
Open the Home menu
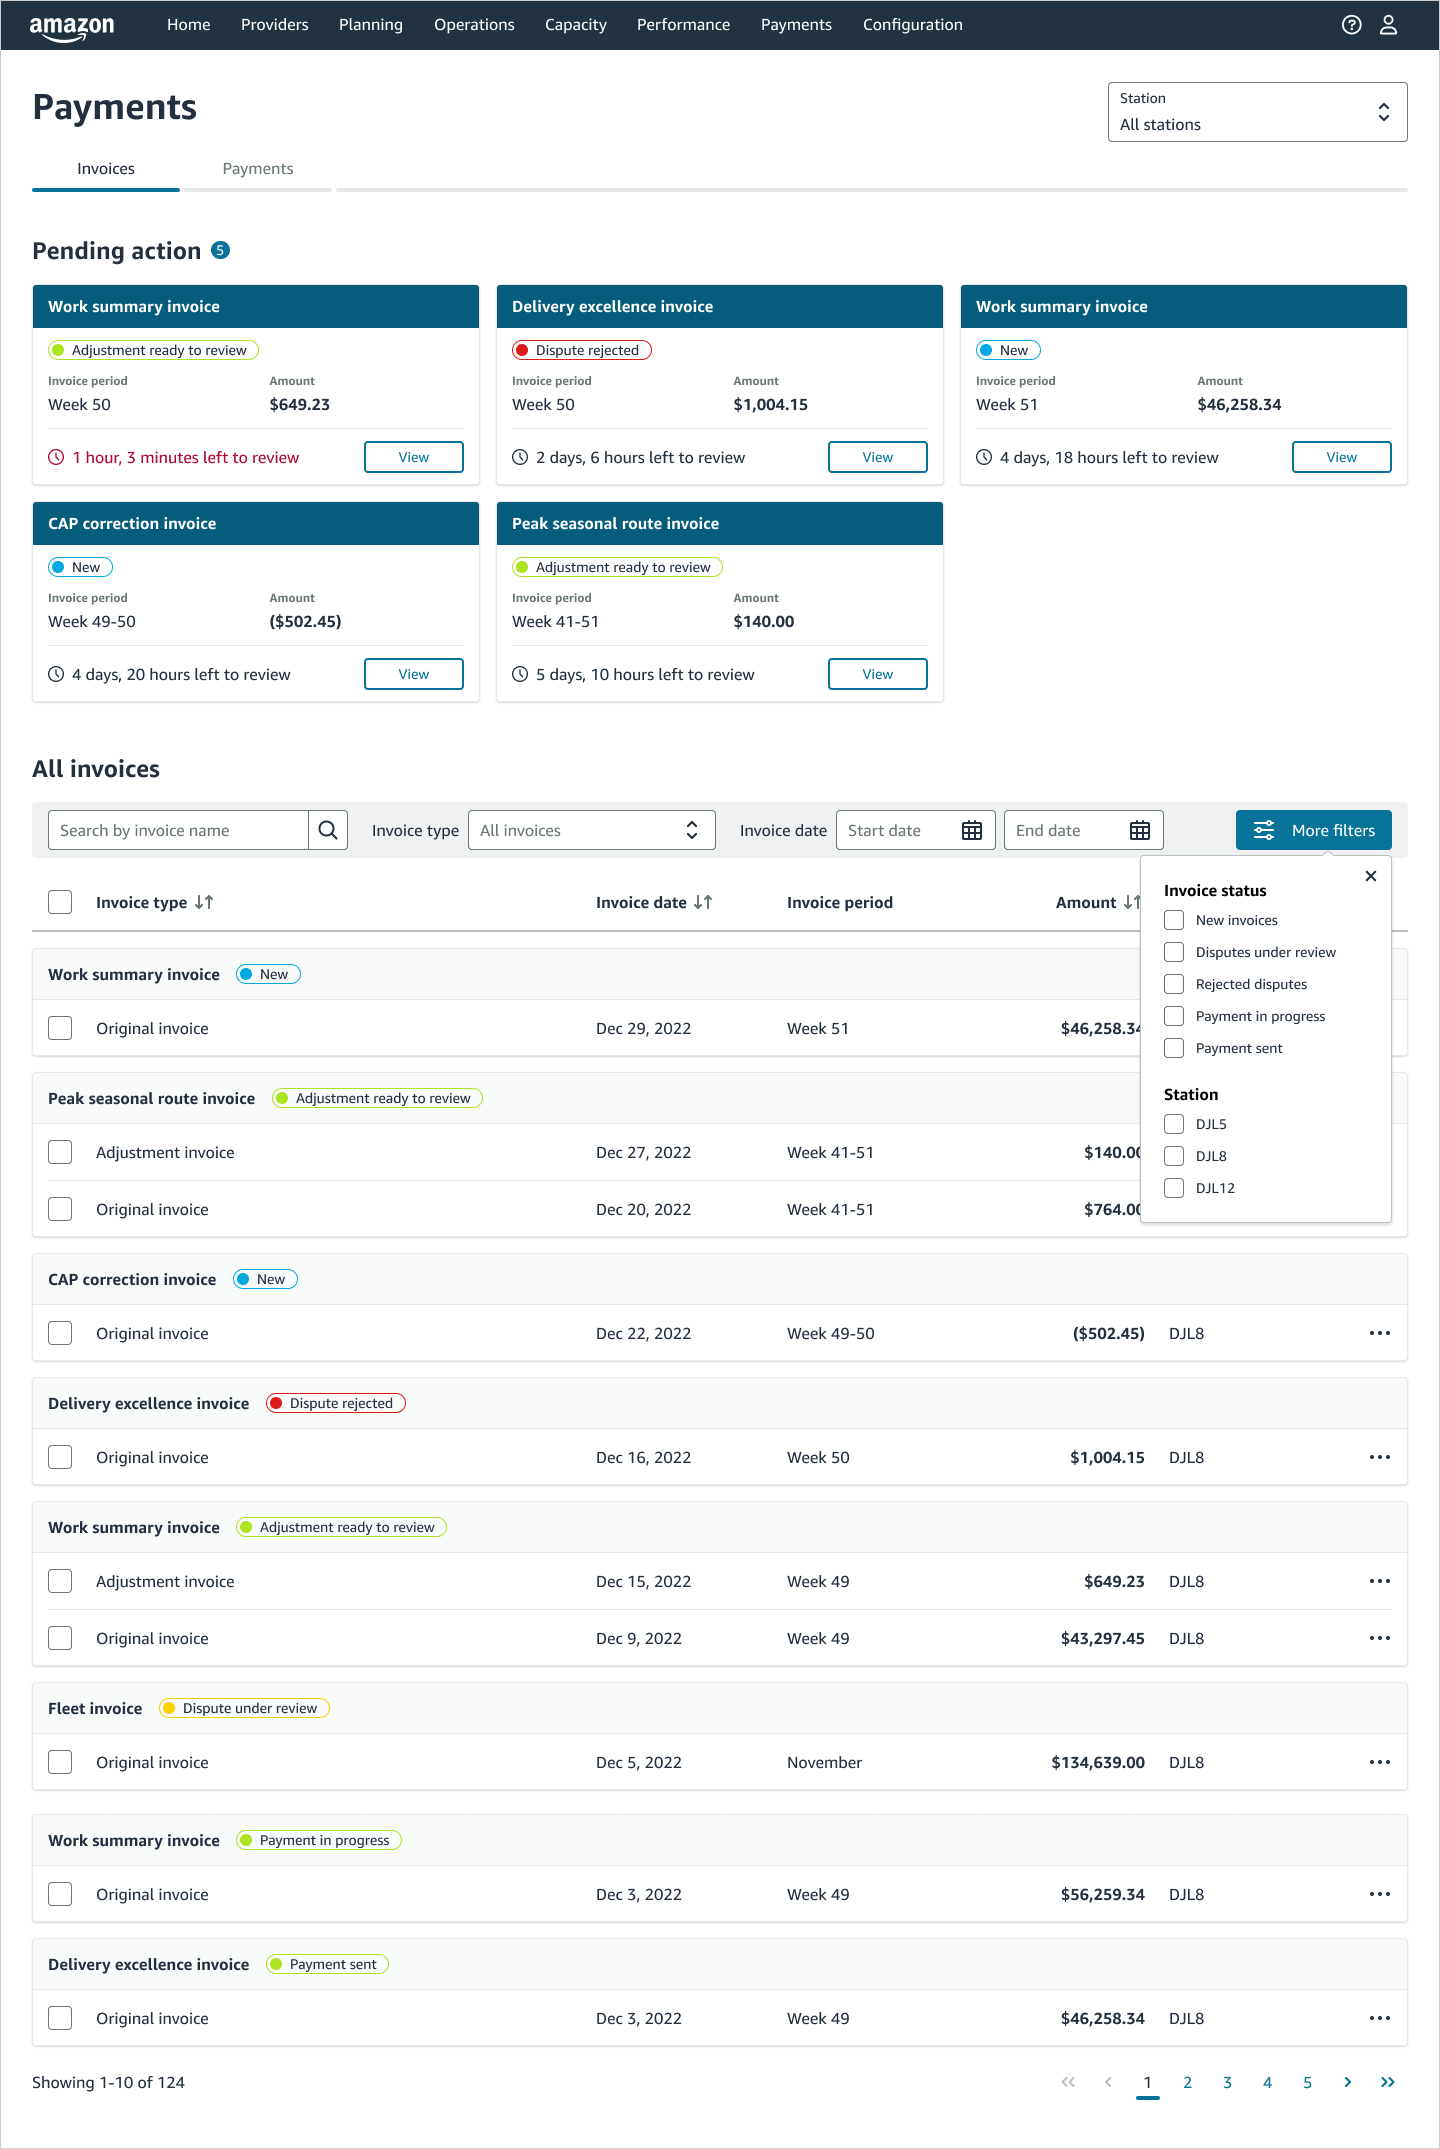(188, 25)
